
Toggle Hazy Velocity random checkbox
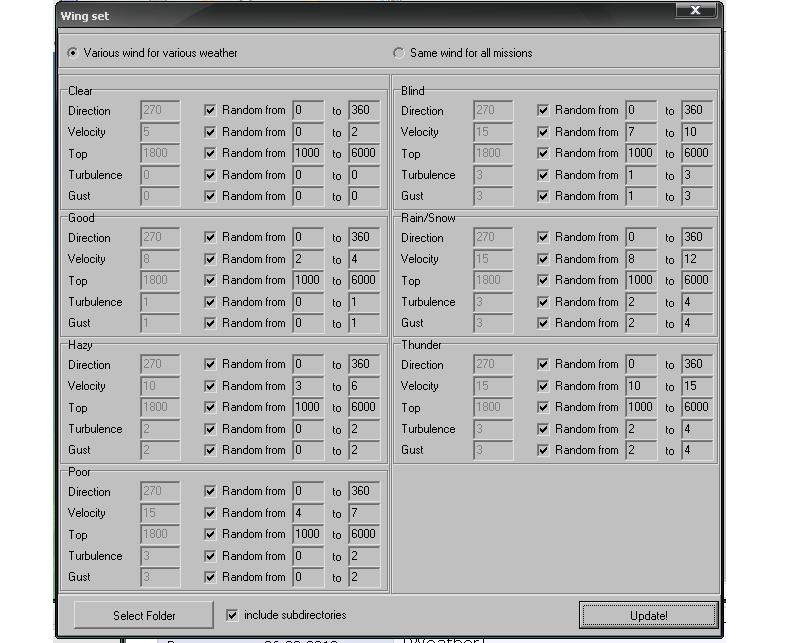click(x=210, y=386)
